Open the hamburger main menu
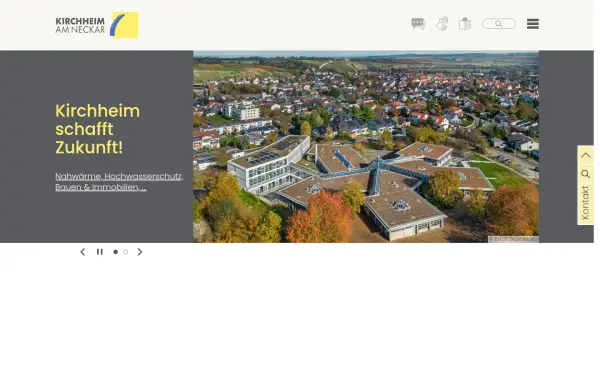This screenshot has width=600, height=375. (x=533, y=24)
